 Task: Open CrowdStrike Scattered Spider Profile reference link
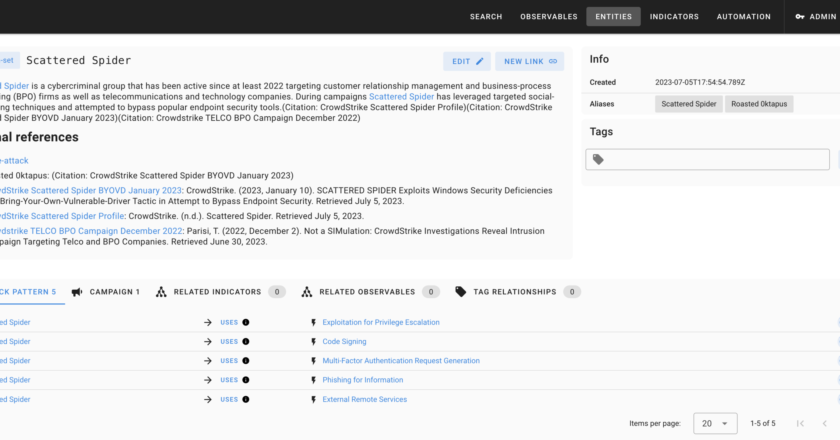coord(62,216)
